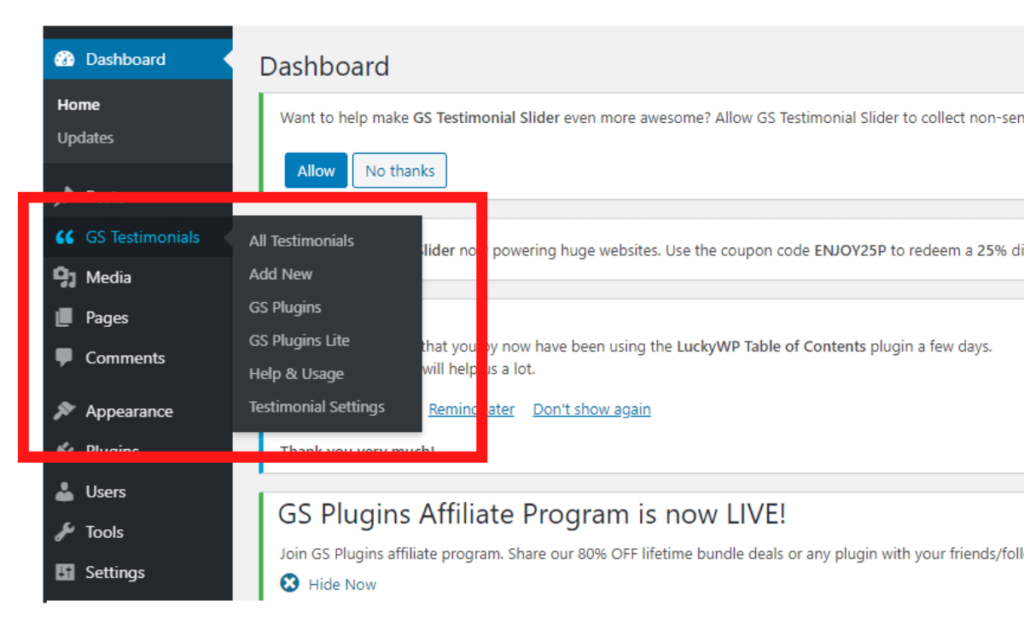Click the Hide Now X icon
The width and height of the screenshot is (1024, 636).
(x=290, y=582)
